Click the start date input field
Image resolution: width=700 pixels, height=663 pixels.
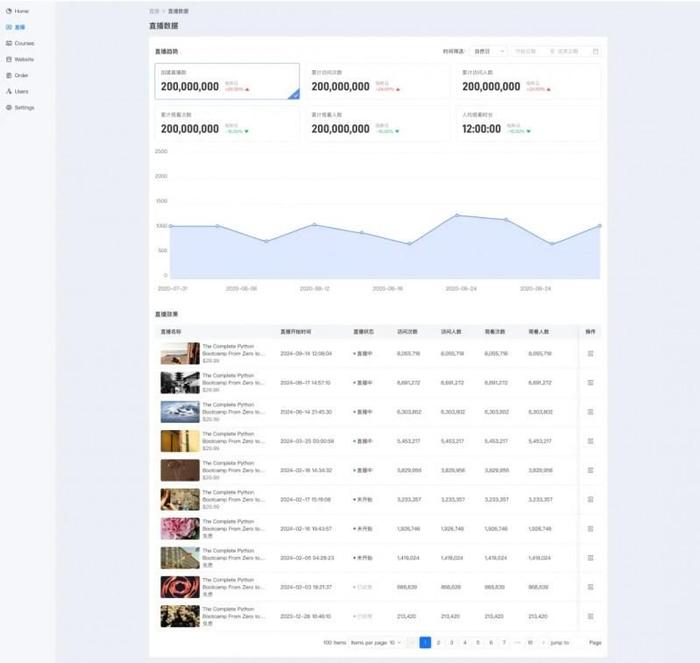(526, 51)
